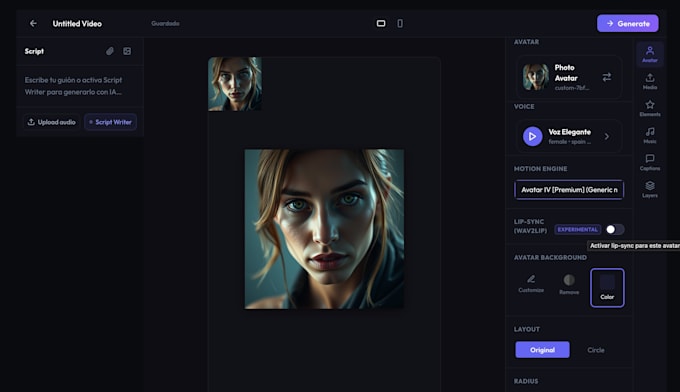Choose Remove avatar background
The image size is (680, 392).
point(569,285)
